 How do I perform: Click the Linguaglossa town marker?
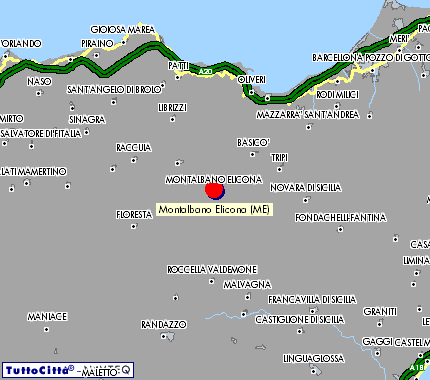313,371
